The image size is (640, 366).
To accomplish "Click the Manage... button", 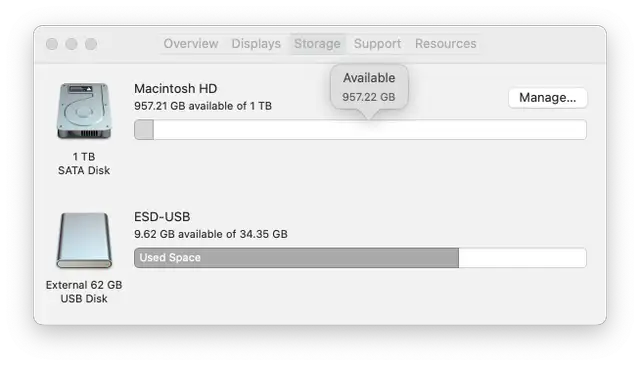I will (547, 98).
